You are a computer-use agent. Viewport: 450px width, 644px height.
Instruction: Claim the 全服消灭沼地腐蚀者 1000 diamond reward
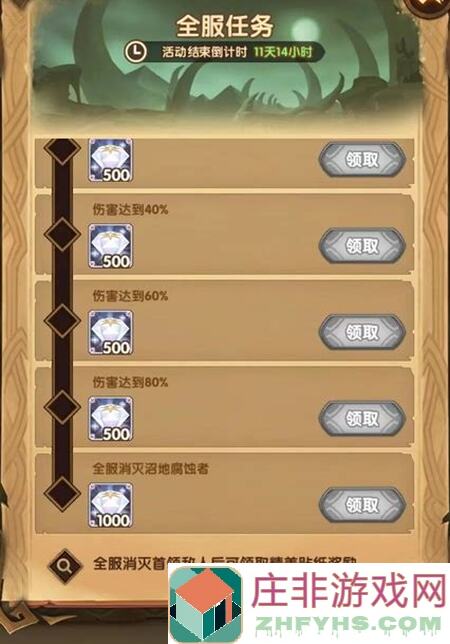point(362,505)
